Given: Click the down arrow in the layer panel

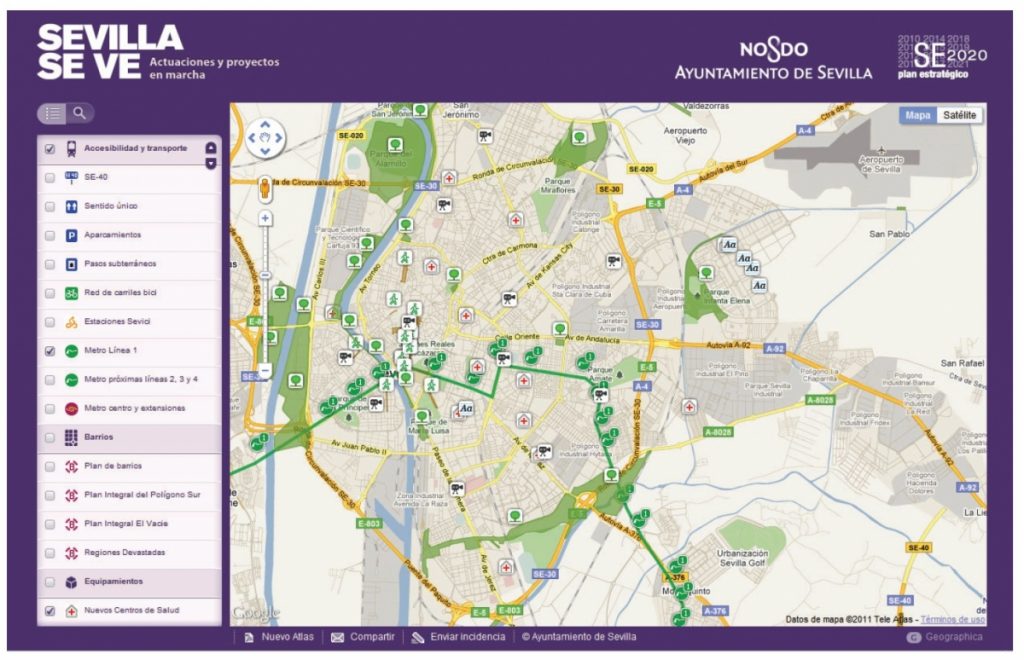Looking at the screenshot, I should coord(211,163).
